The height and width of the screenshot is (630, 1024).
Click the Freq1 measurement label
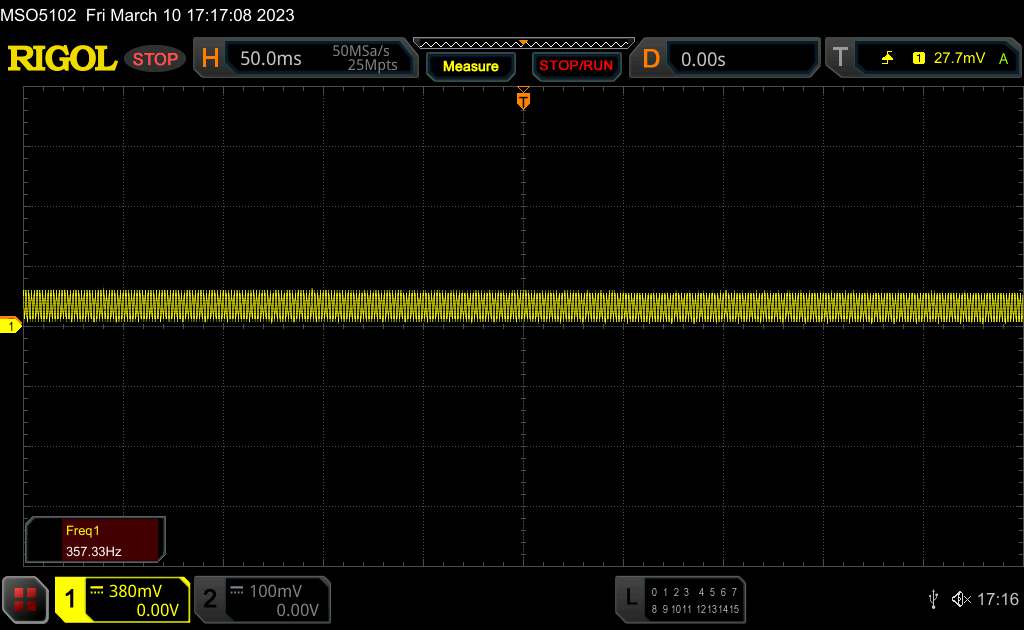pyautogui.click(x=82, y=531)
